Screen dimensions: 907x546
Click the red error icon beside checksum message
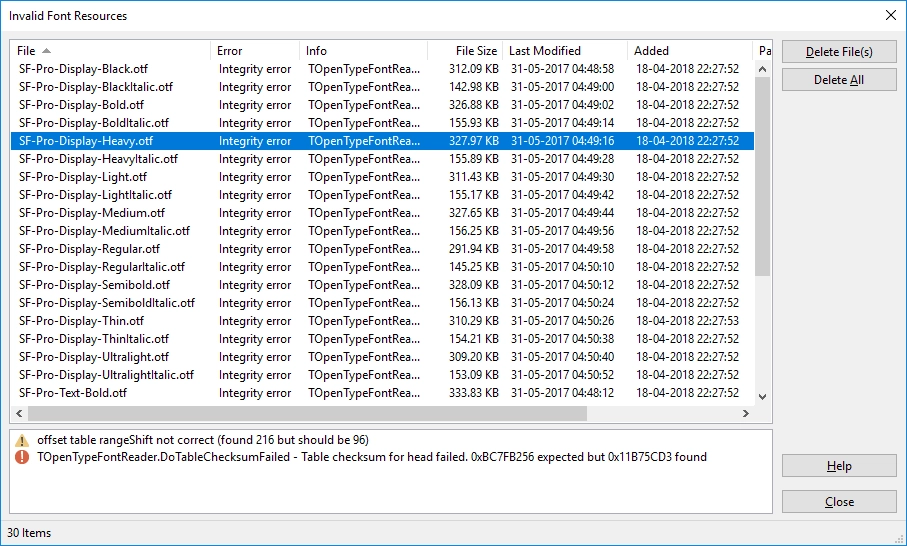22,457
